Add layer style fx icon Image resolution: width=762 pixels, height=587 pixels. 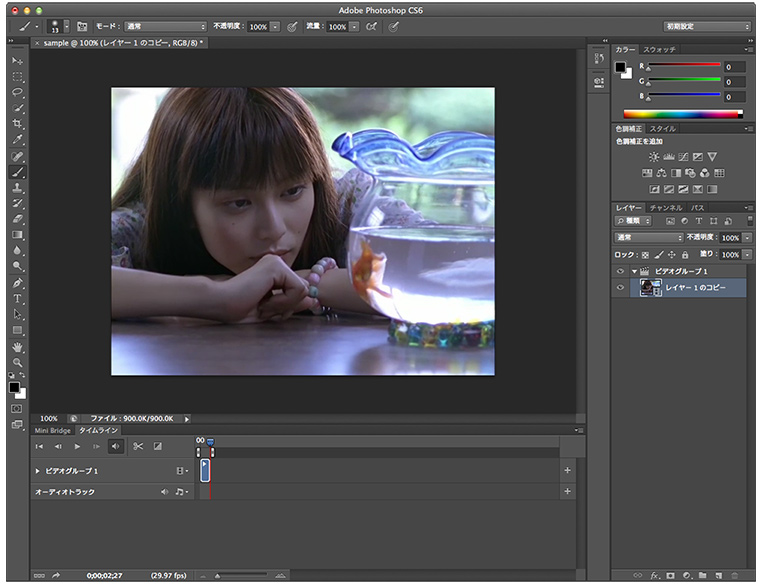[654, 575]
